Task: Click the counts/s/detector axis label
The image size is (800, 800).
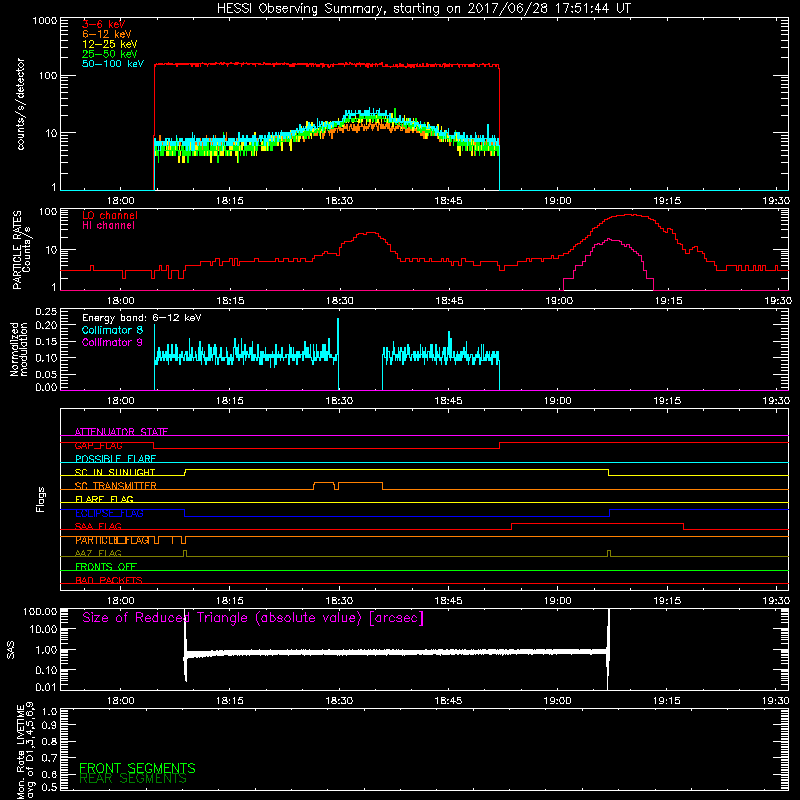Action: 21,104
